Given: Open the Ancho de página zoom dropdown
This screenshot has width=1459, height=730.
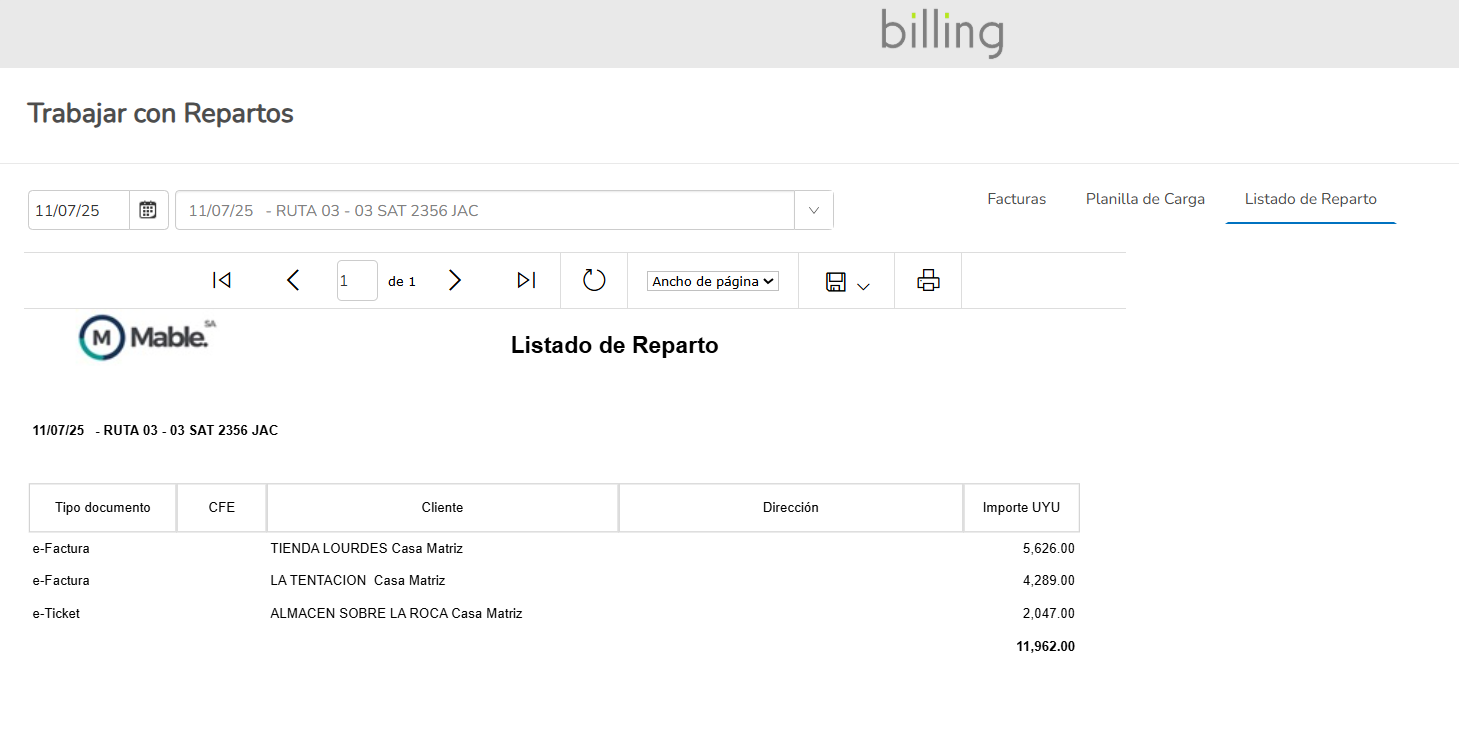Looking at the screenshot, I should click(712, 282).
